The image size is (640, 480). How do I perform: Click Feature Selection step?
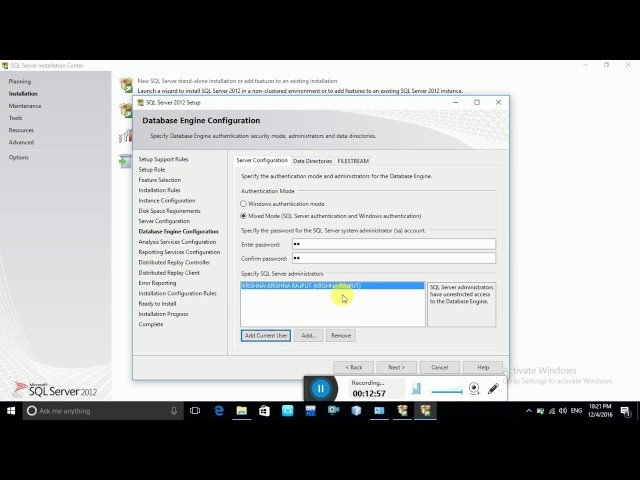tap(160, 180)
